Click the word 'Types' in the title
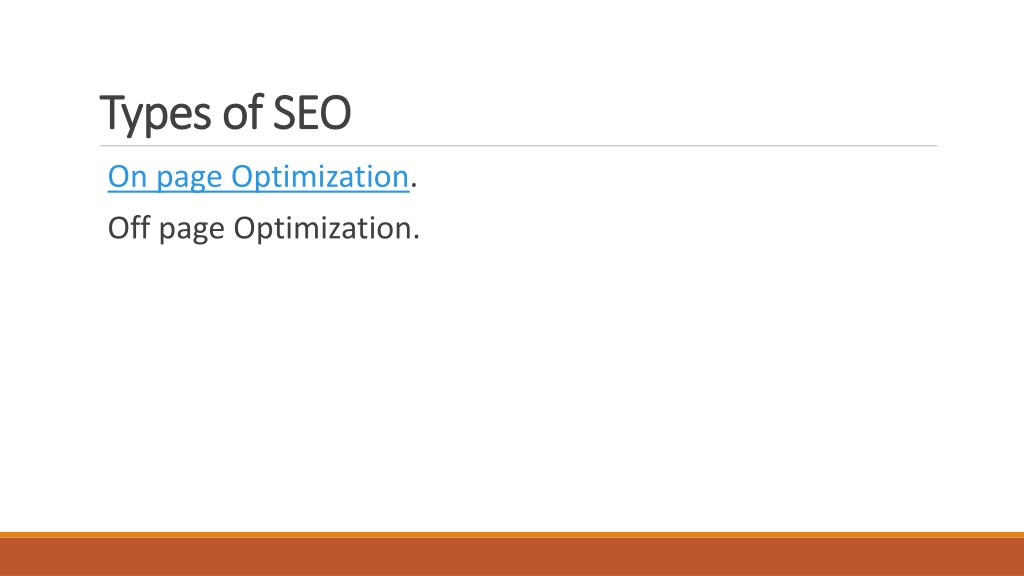The image size is (1024, 576). click(x=155, y=115)
